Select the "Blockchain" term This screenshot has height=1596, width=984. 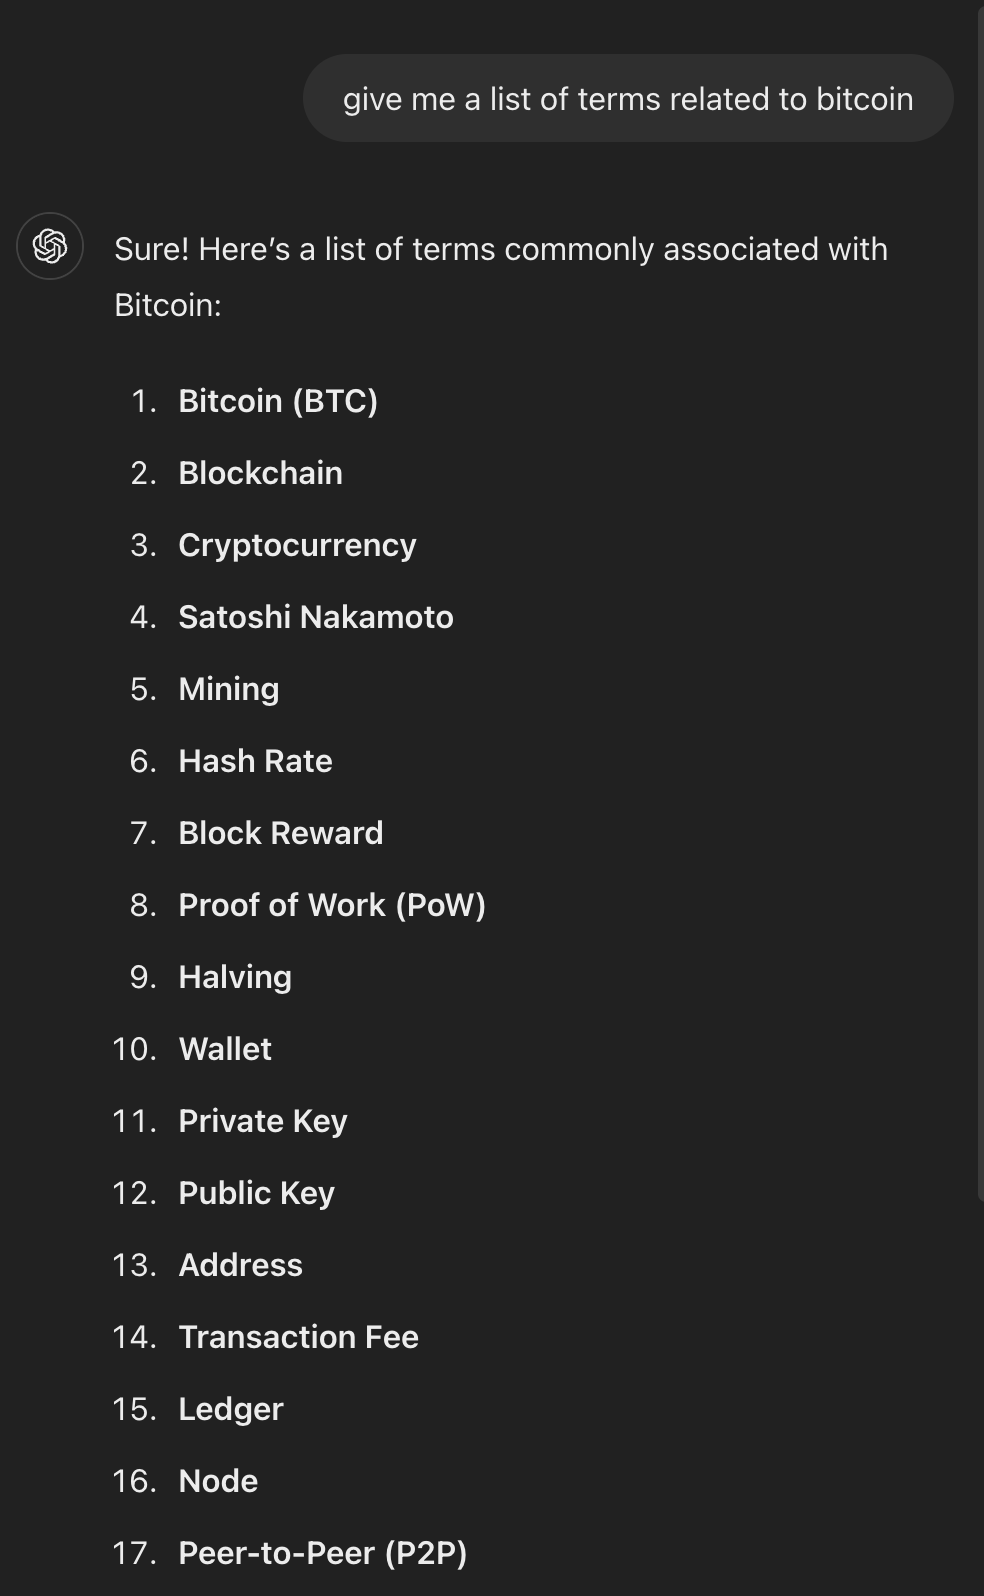tap(260, 473)
